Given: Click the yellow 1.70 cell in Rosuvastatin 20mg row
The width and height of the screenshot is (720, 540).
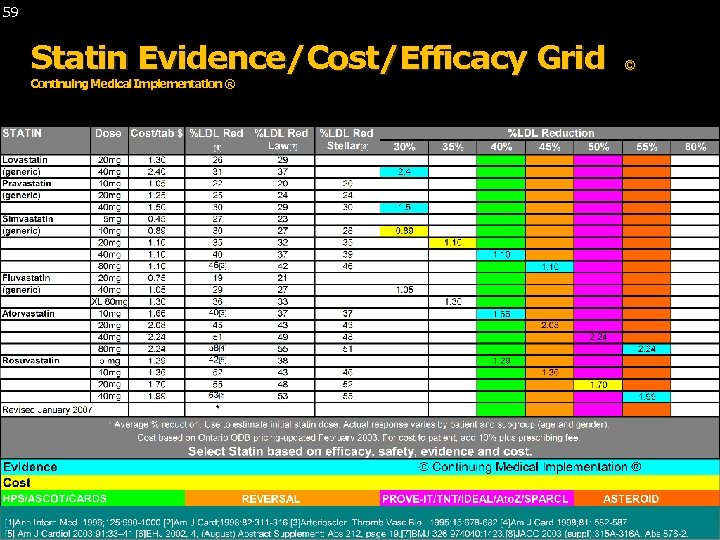Looking at the screenshot, I should click(598, 384).
